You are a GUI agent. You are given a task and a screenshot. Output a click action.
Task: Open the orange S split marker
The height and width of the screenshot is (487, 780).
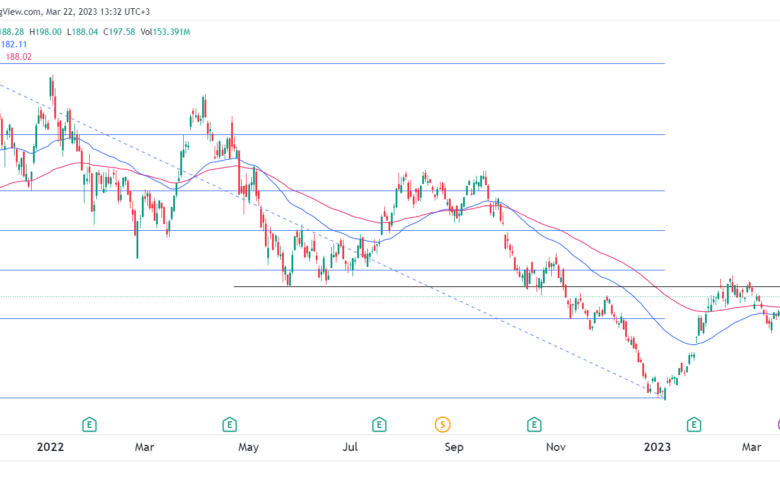tap(442, 425)
